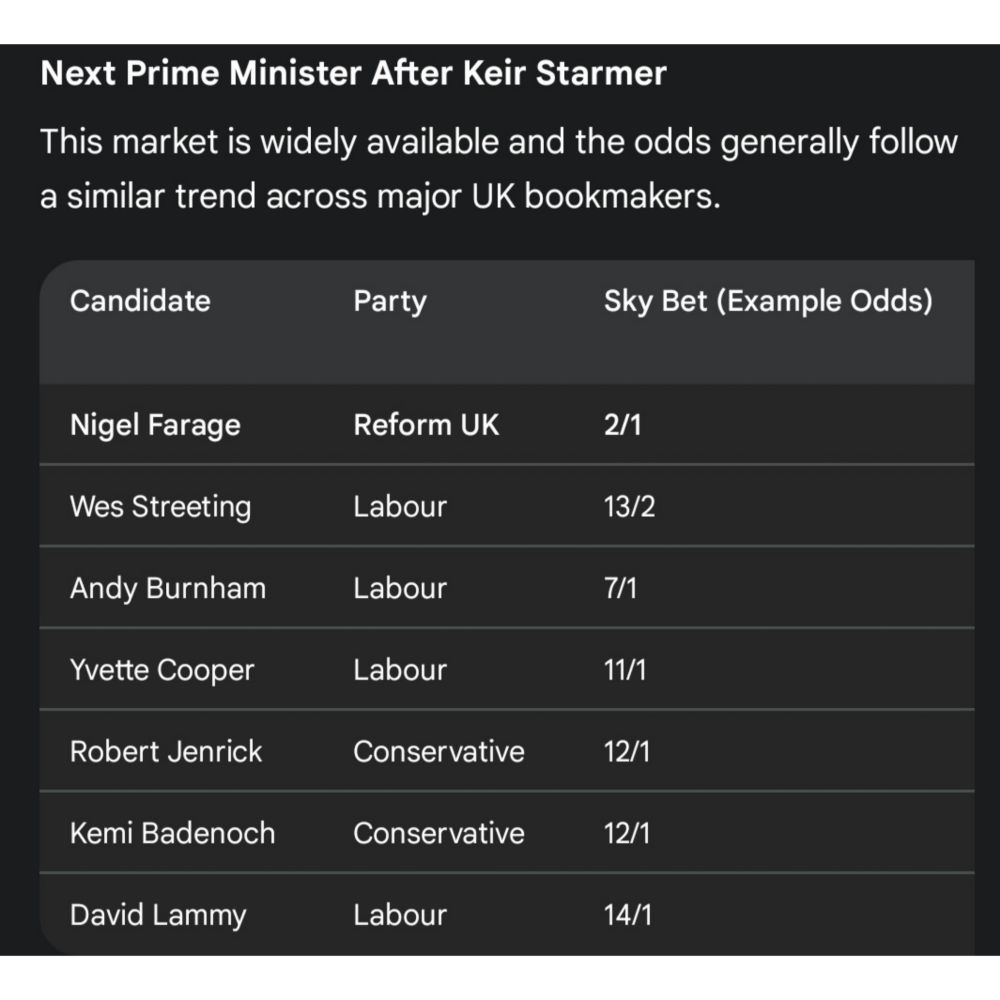Click Labour party next to Yvette Cooper
This screenshot has width=1000, height=1000.
click(x=399, y=670)
